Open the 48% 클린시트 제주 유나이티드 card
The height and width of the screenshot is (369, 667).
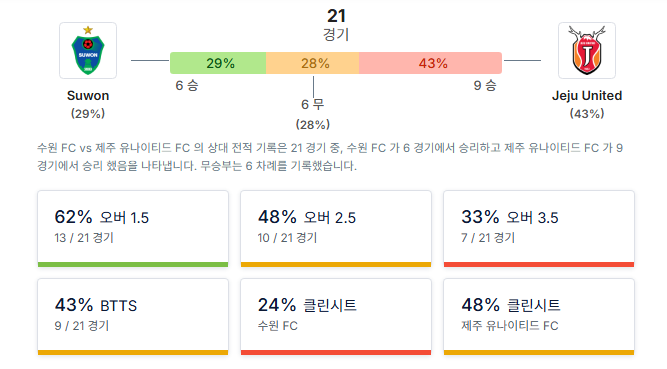[539, 317]
